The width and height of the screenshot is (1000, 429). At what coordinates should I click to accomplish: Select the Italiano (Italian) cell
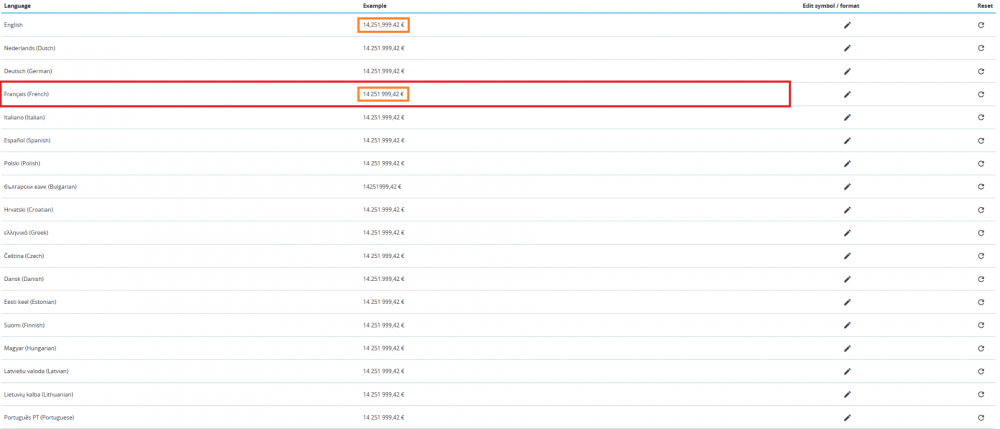(24, 117)
